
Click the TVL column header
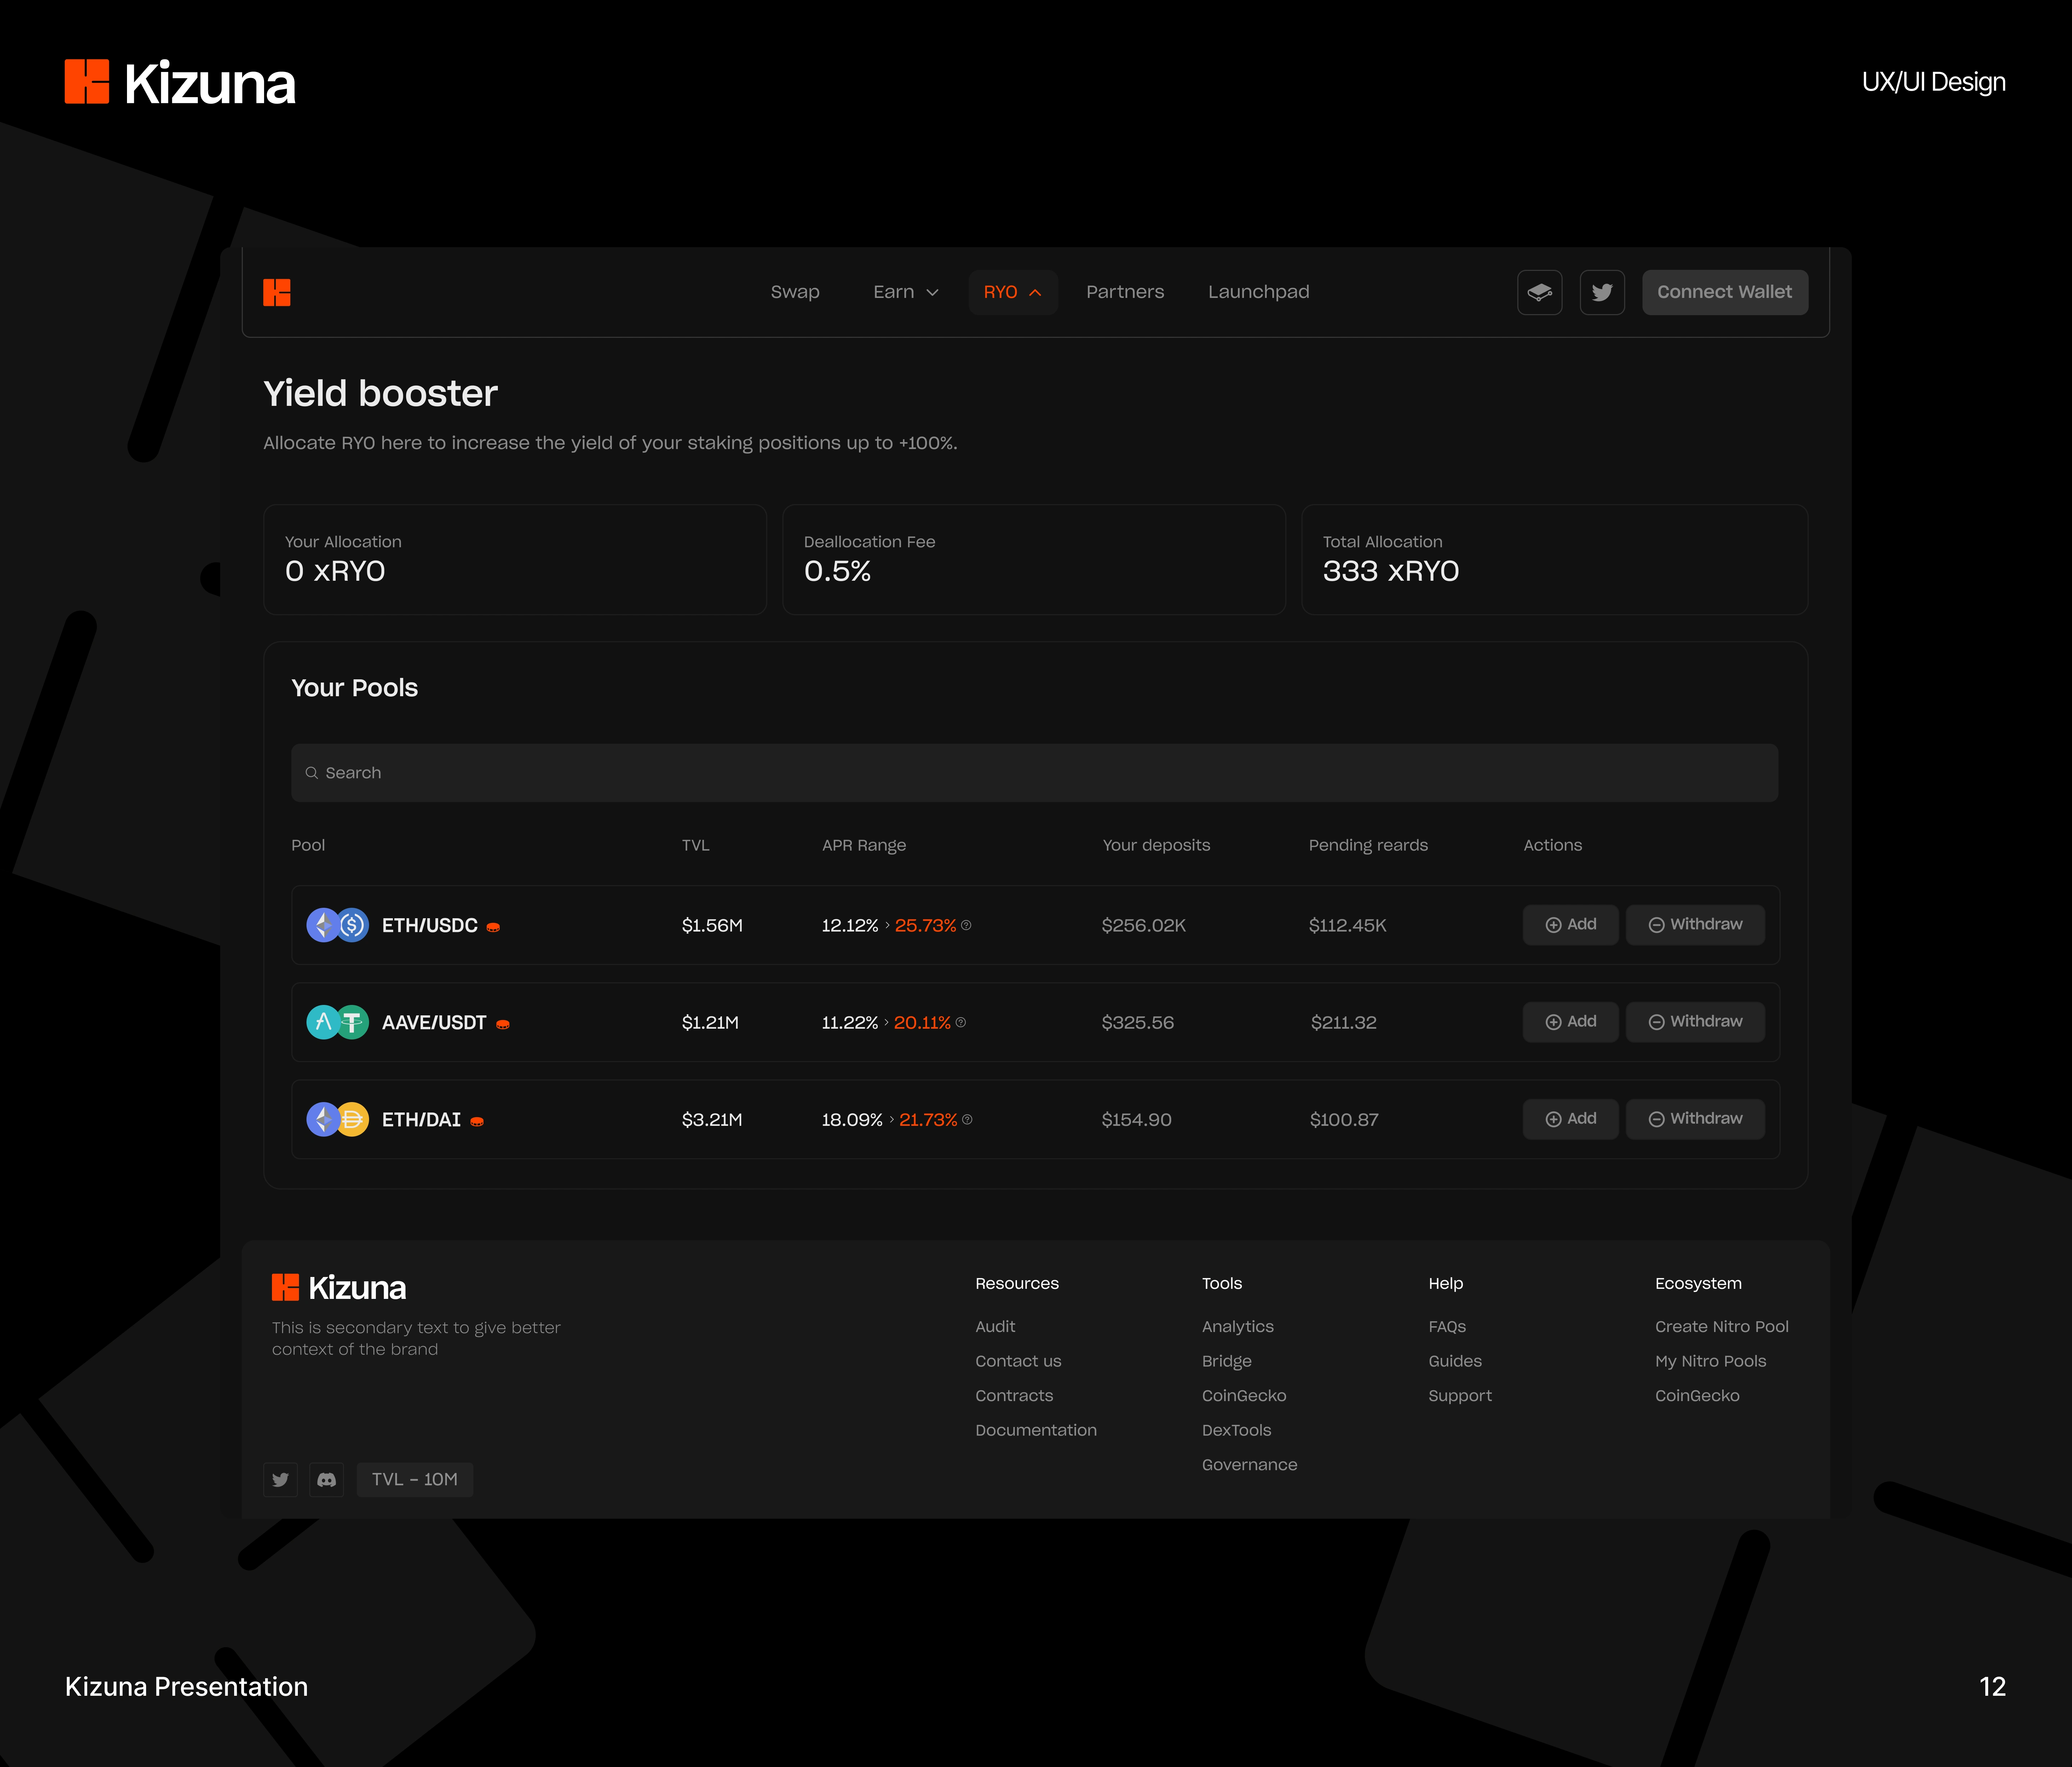tap(696, 845)
